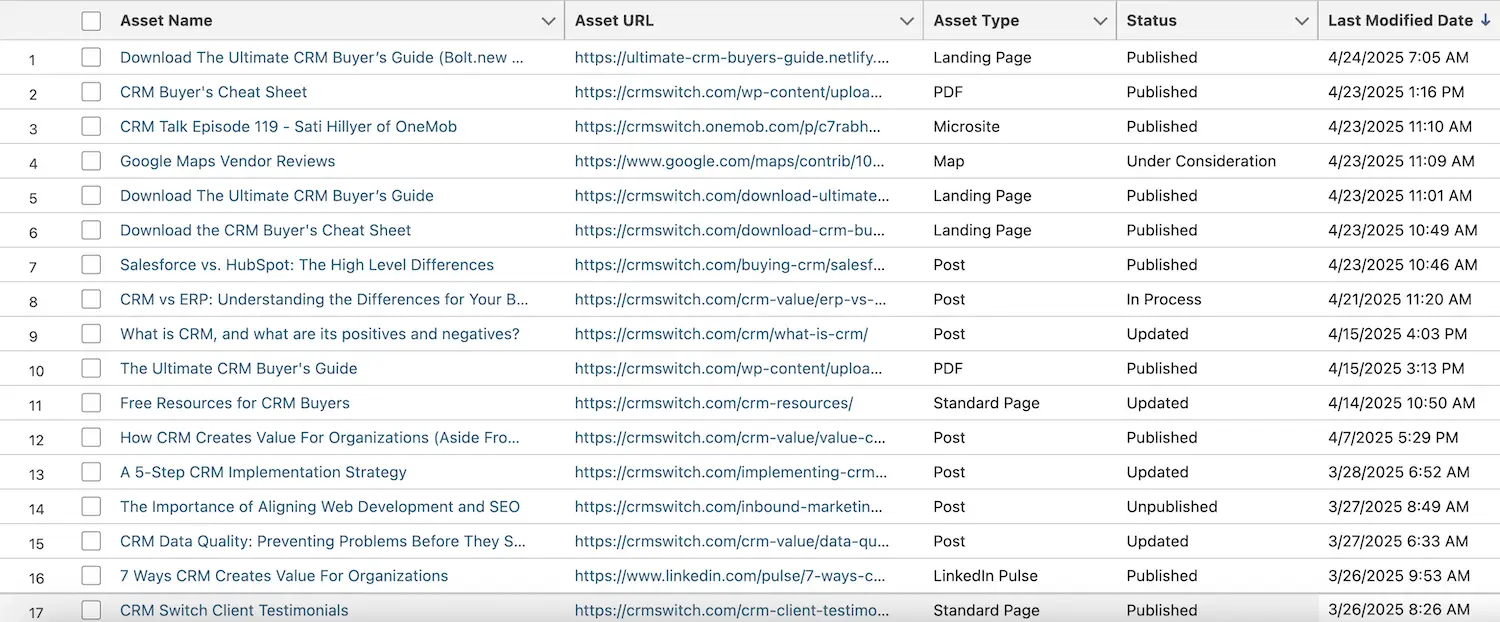Click the Unpublished status cell

[x=1172, y=507]
